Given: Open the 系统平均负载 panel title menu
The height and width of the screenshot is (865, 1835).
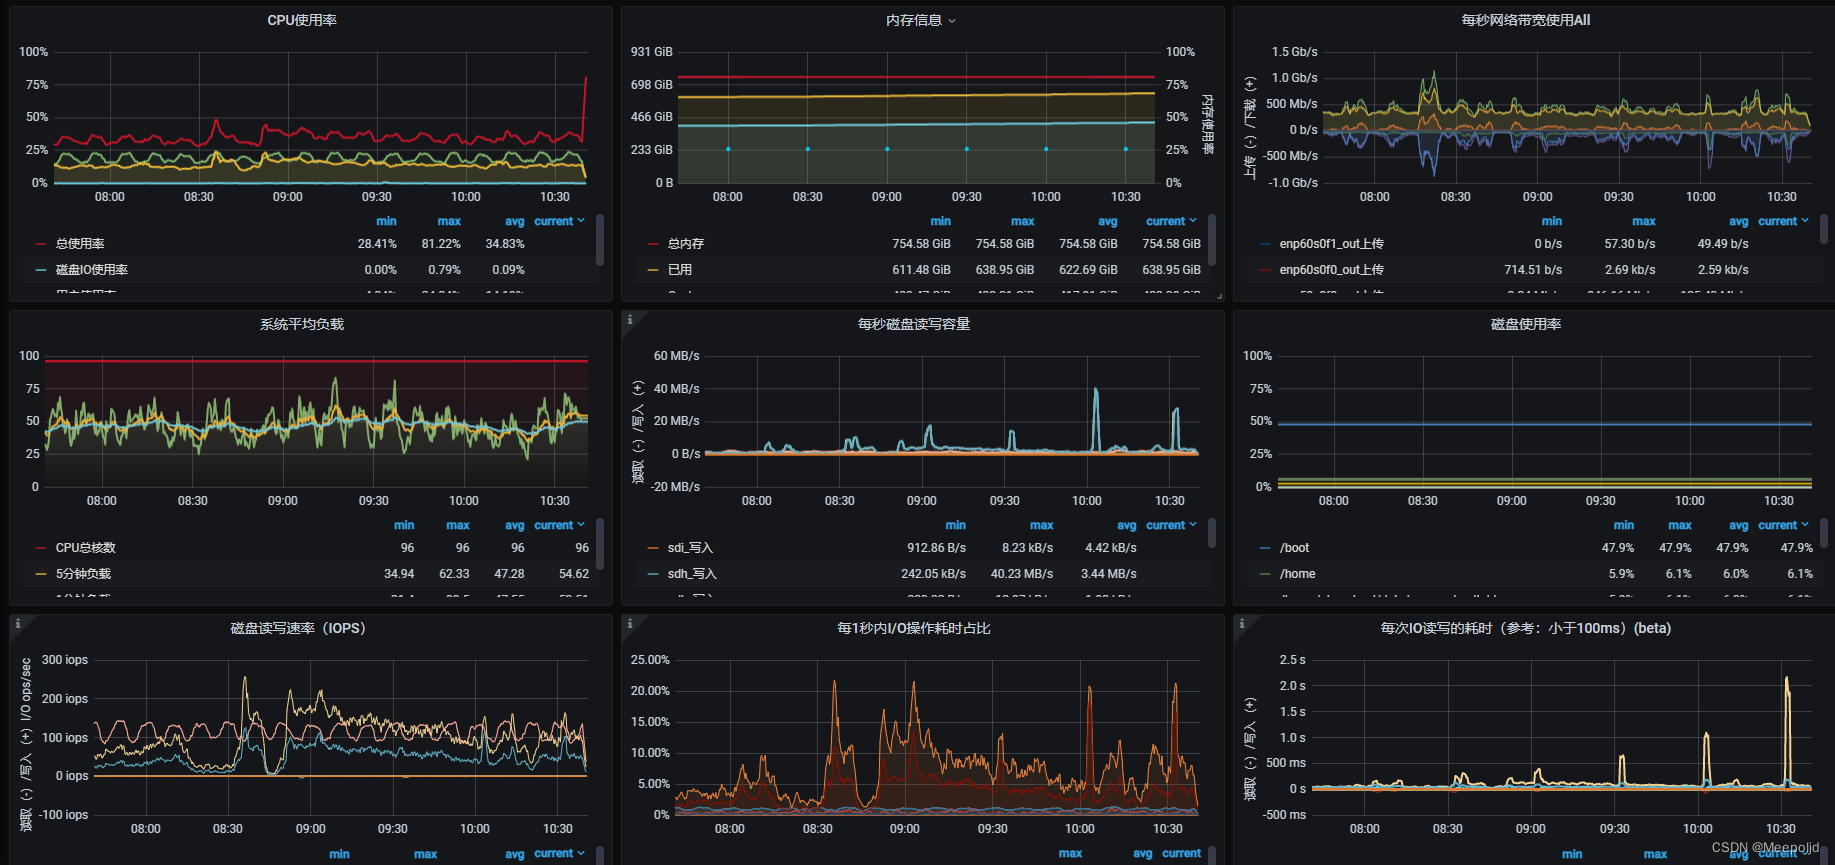Looking at the screenshot, I should pos(302,324).
